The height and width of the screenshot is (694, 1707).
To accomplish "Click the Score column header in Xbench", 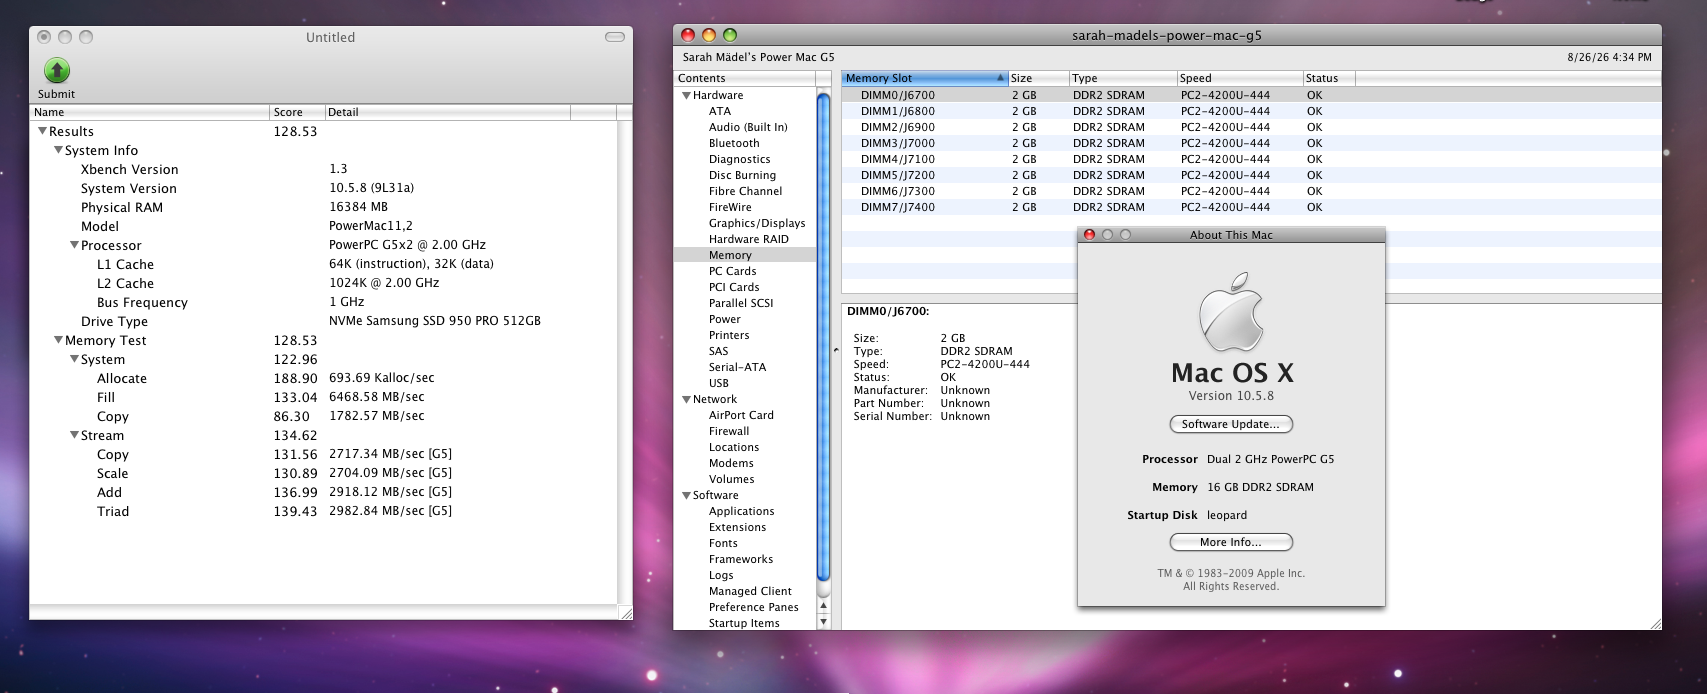I will pos(297,112).
